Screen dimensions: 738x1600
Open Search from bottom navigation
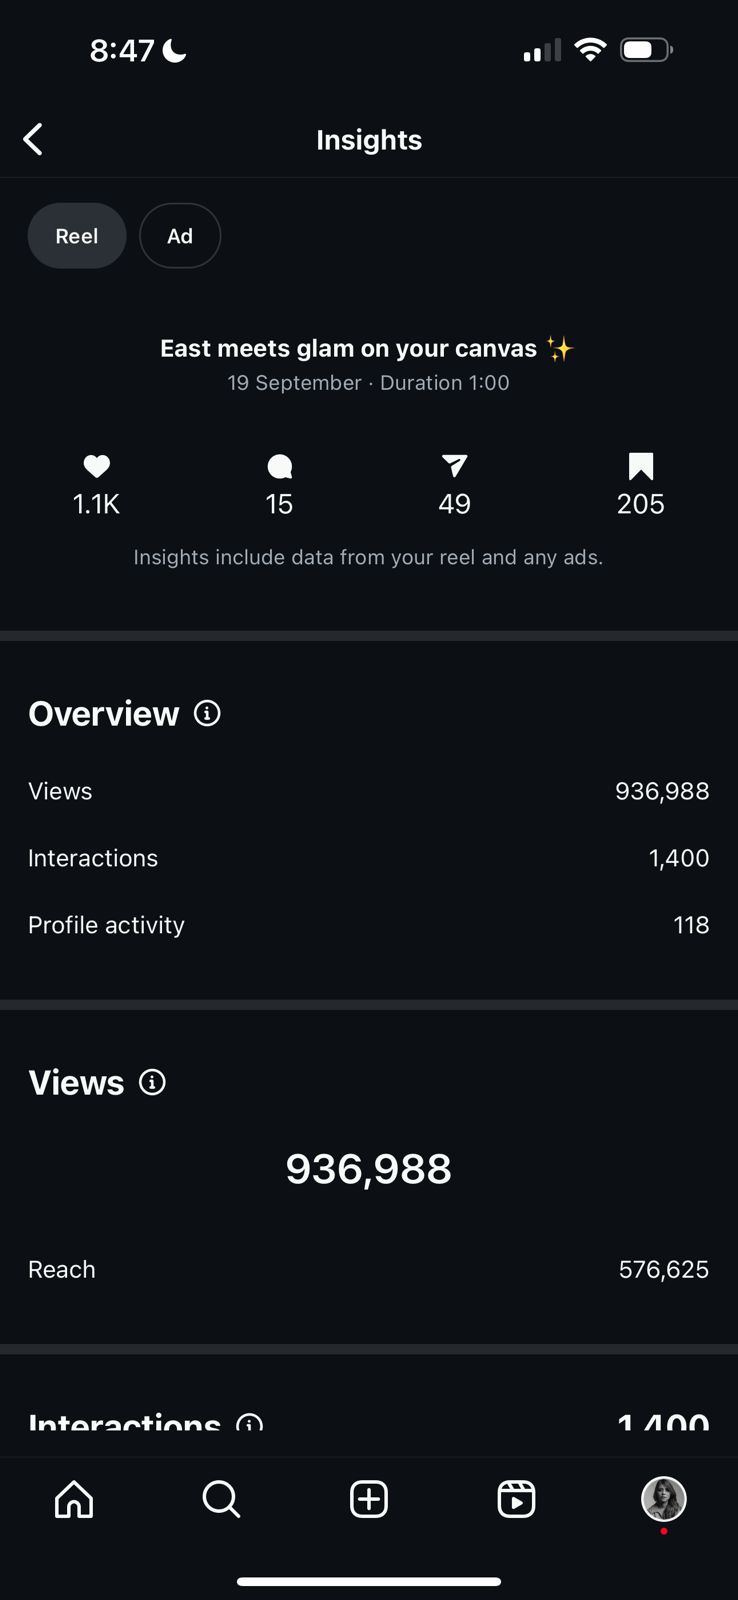[x=221, y=1499]
